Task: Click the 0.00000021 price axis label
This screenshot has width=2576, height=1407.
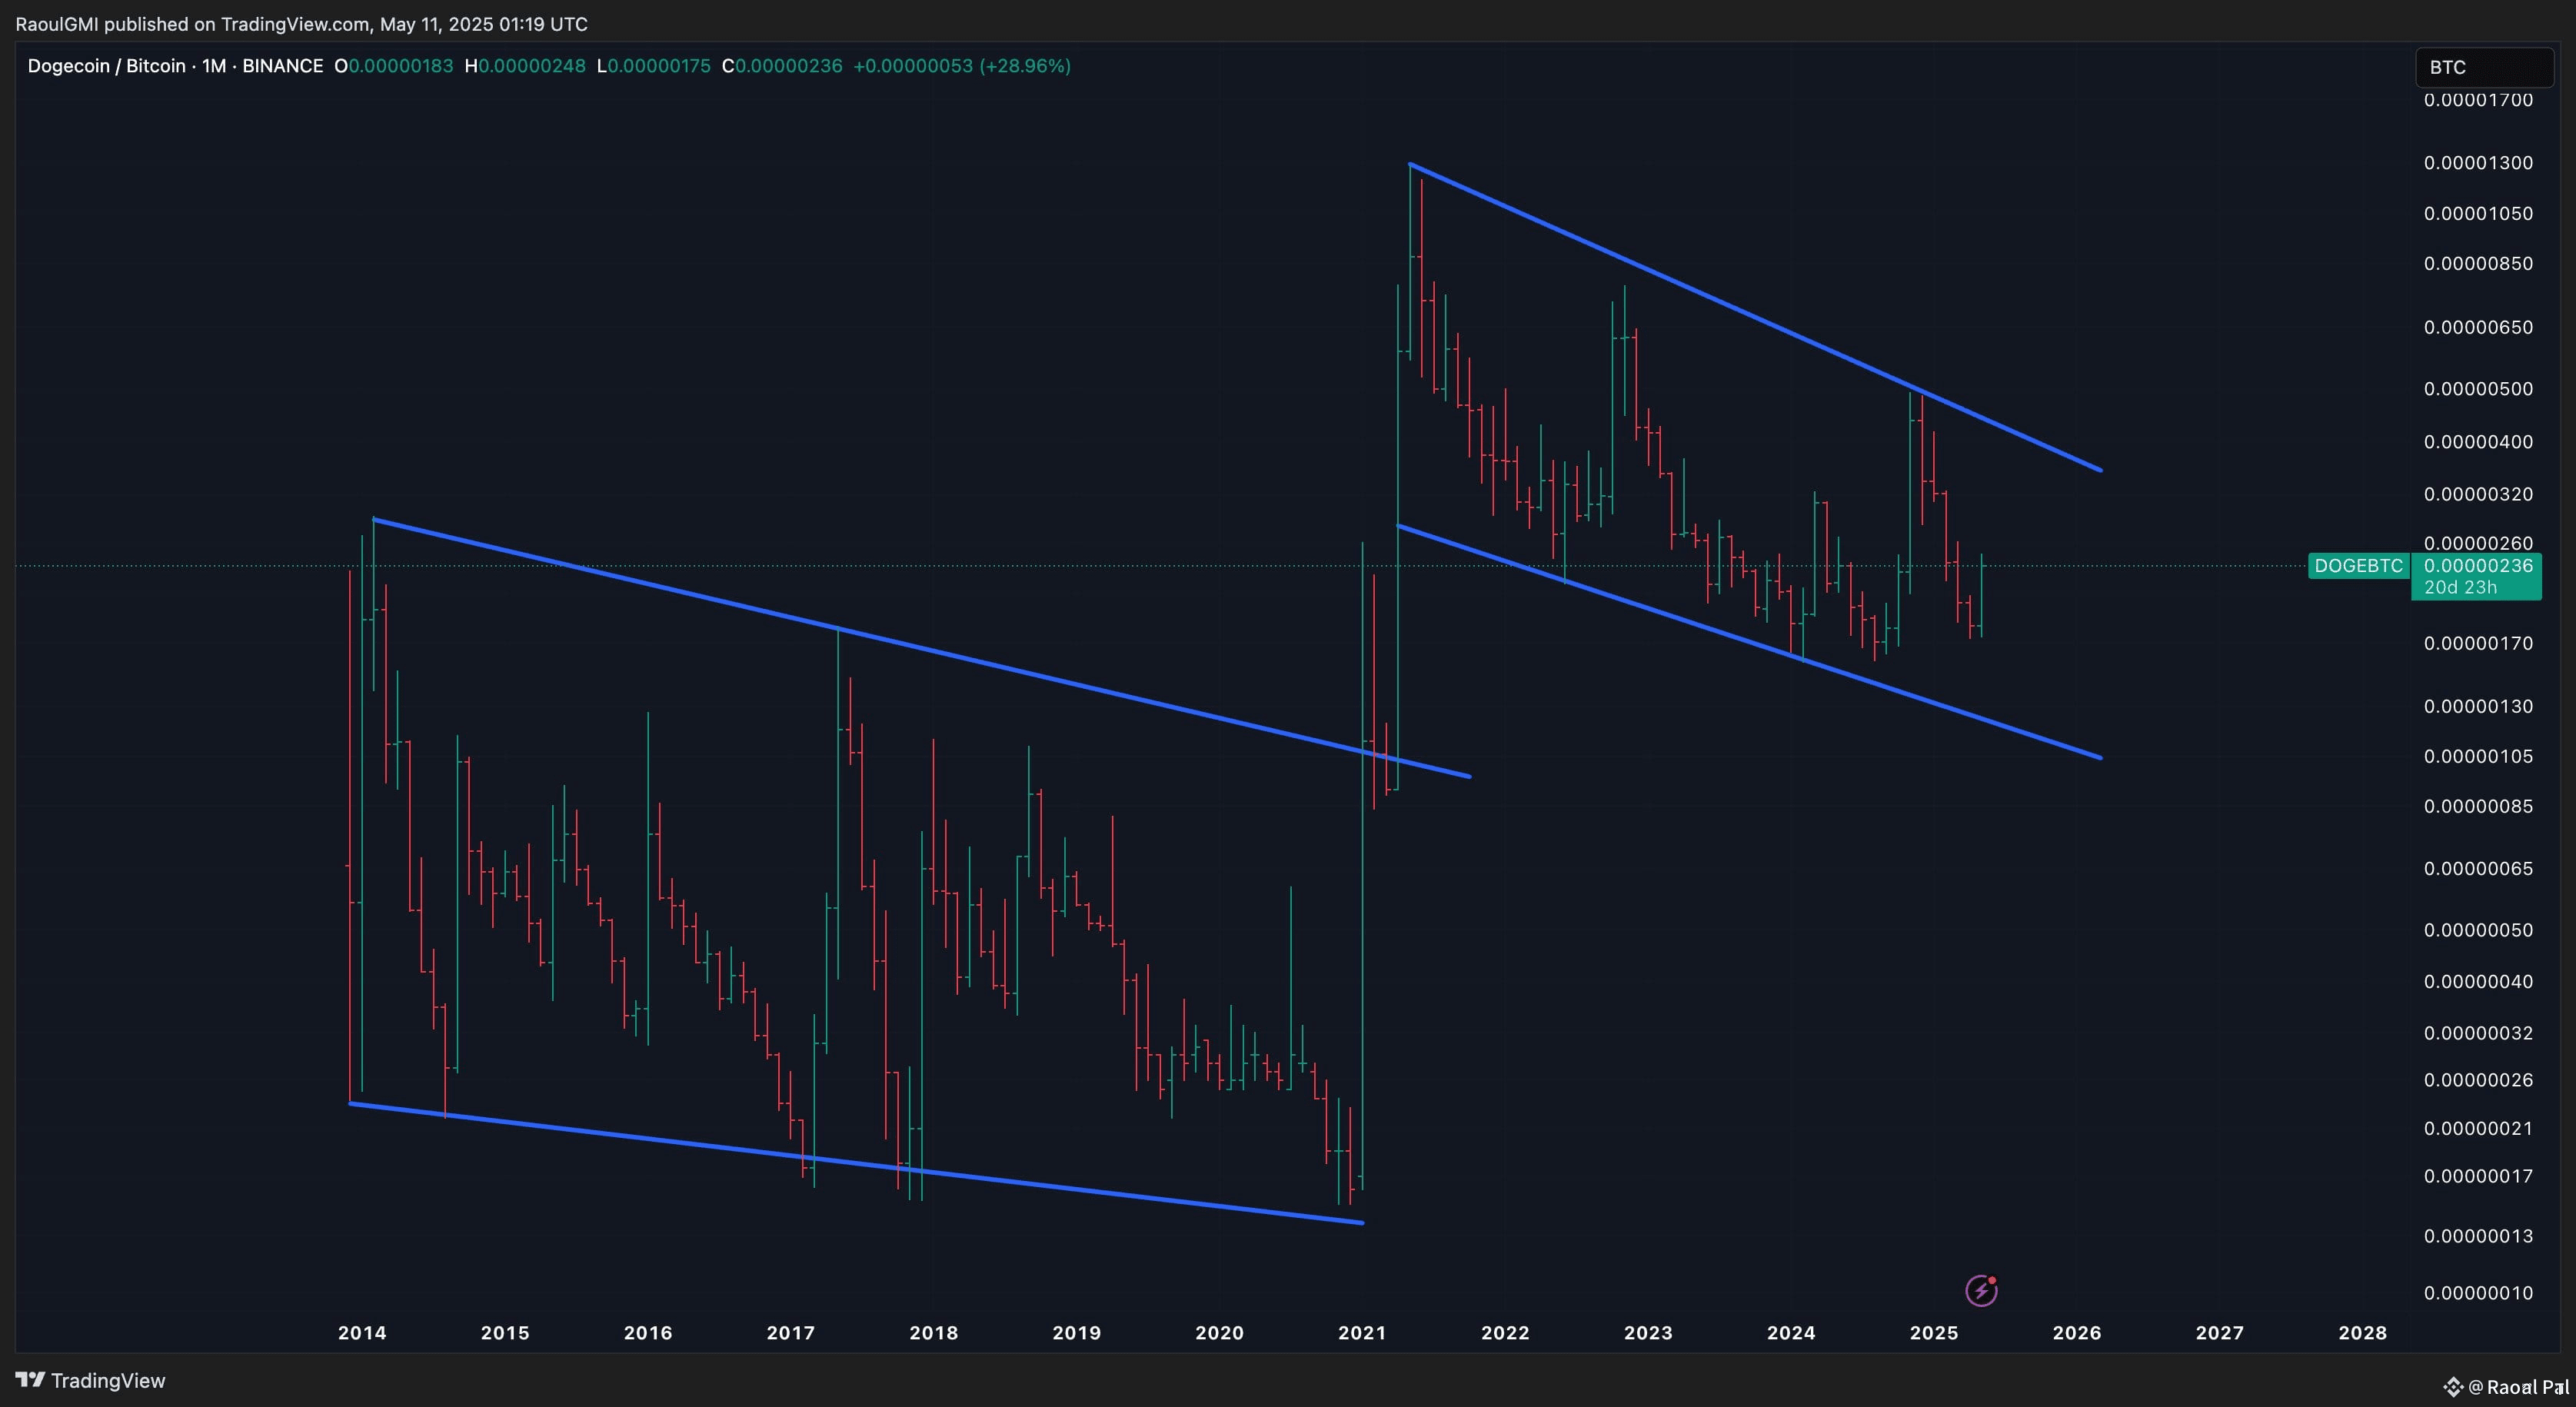Action: pos(2478,1128)
